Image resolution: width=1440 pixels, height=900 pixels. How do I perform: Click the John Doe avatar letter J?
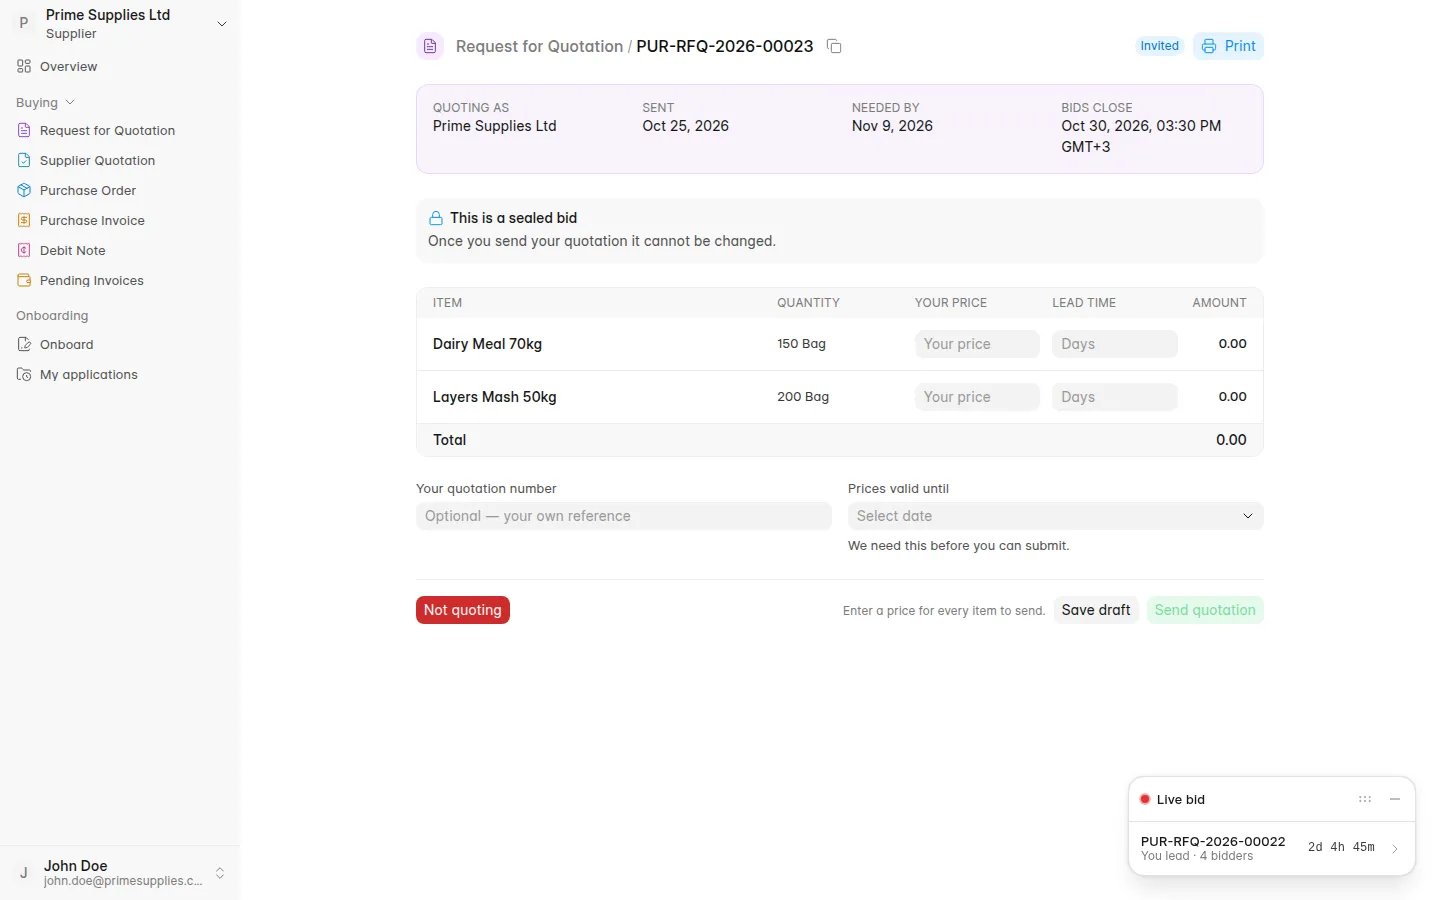(x=24, y=873)
